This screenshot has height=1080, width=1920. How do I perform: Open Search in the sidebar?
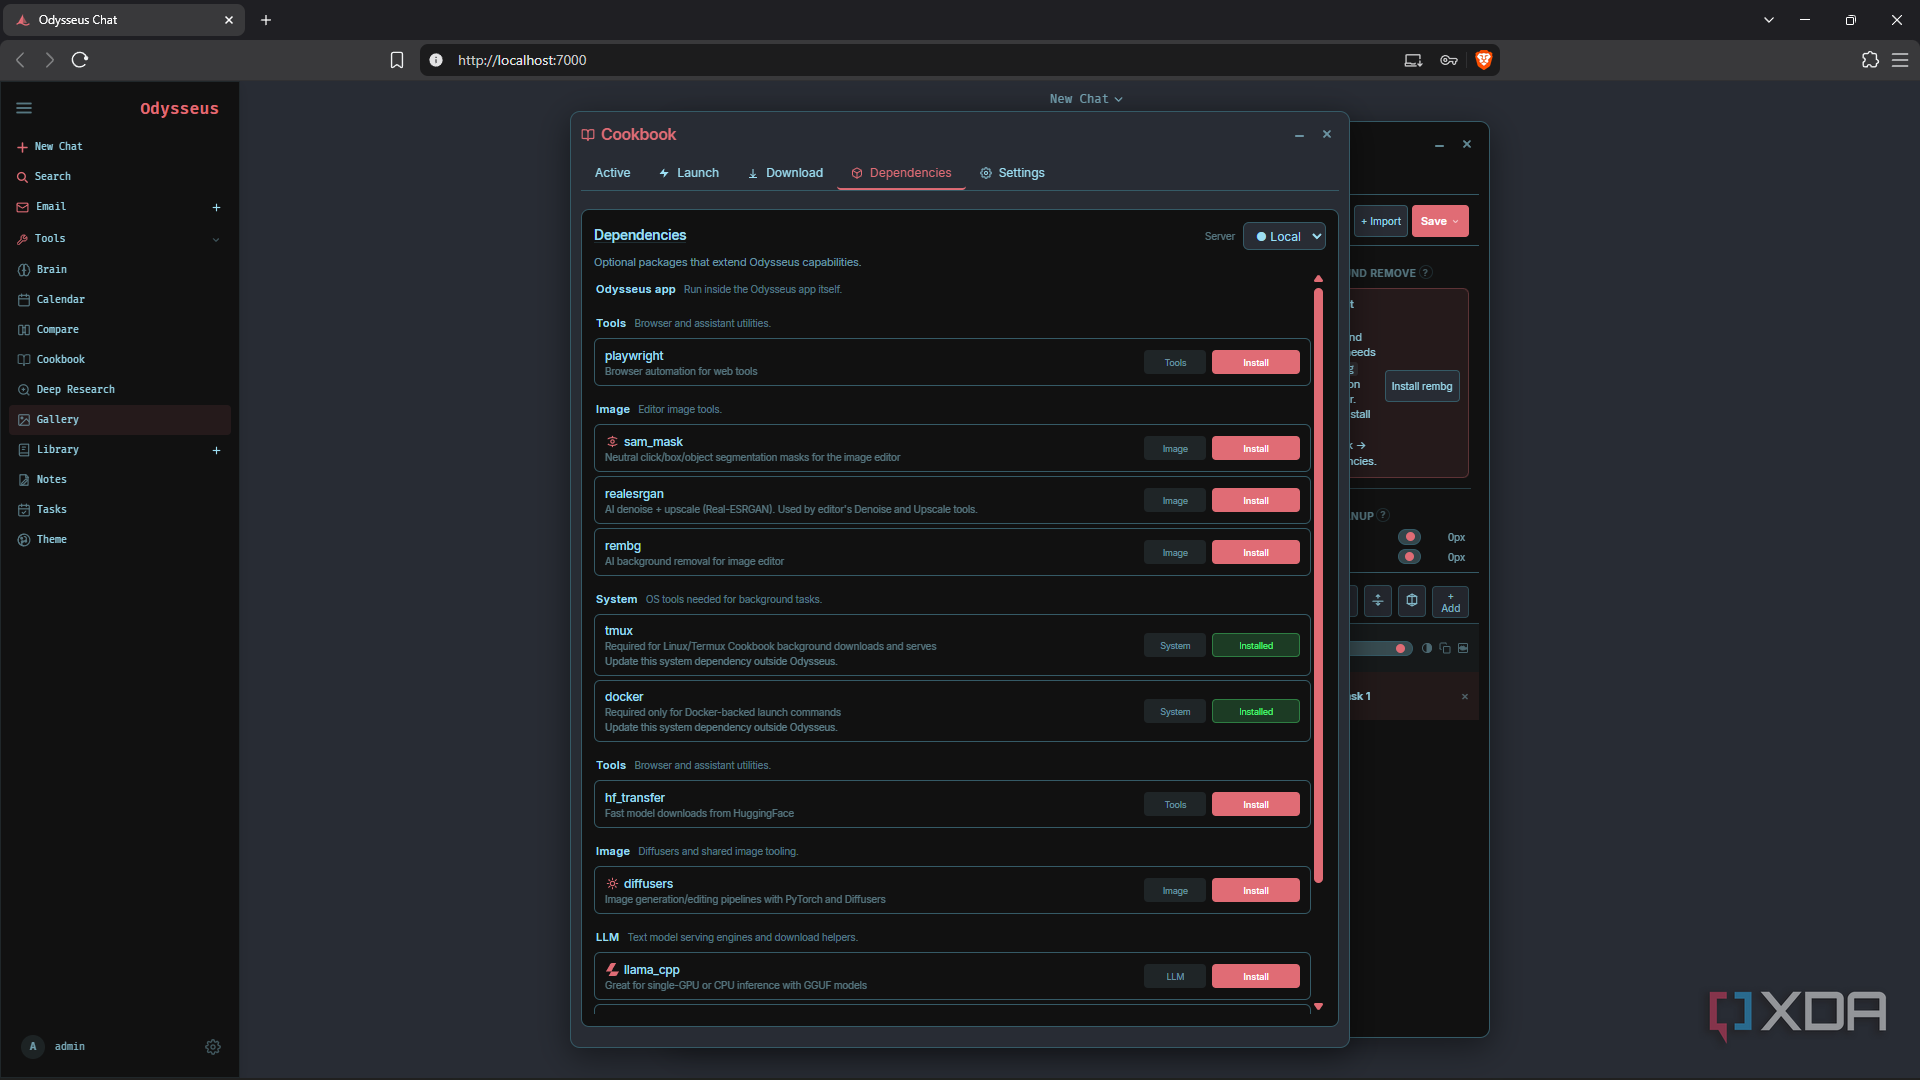[119, 177]
